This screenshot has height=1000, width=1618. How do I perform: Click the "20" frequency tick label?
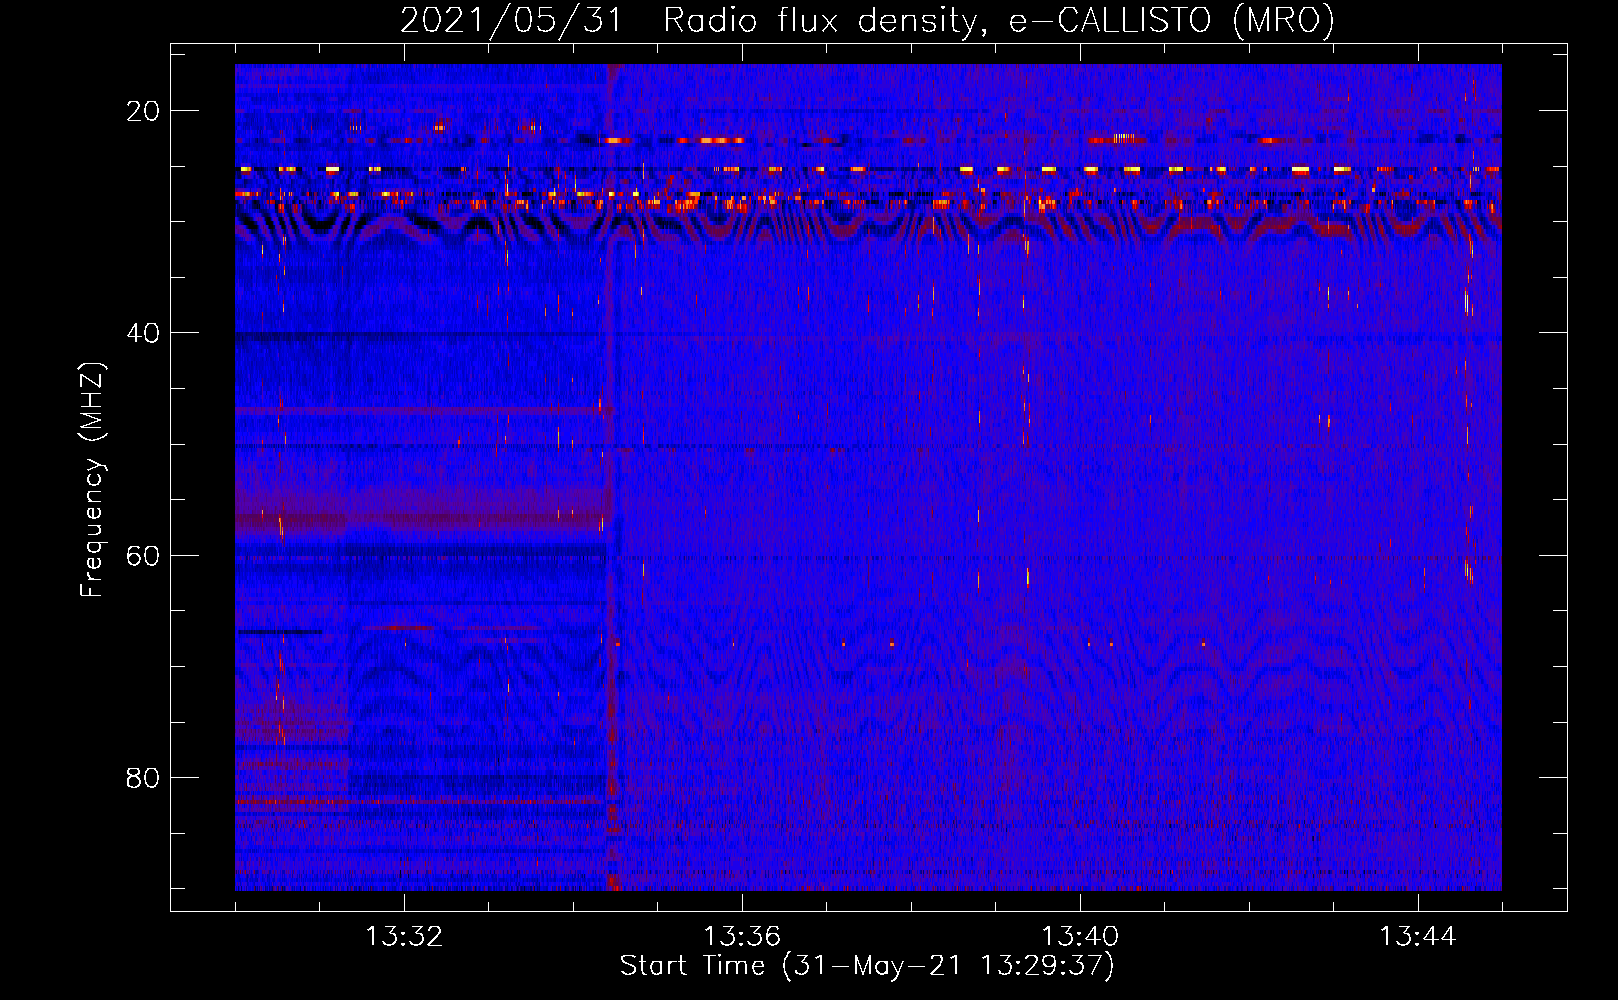[x=144, y=111]
